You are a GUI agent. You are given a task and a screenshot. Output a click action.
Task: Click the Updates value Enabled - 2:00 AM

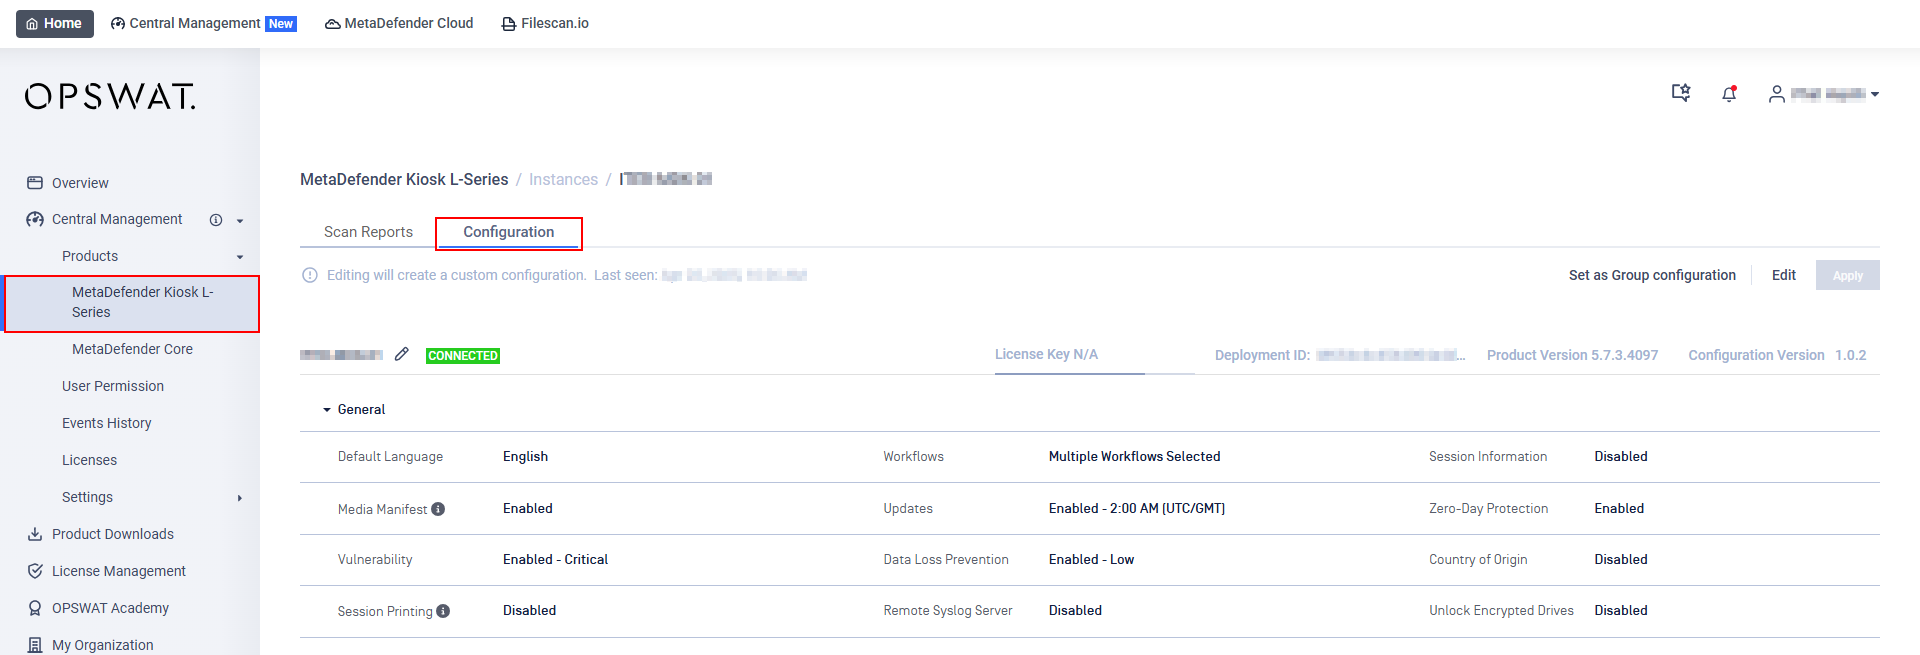(x=1136, y=508)
